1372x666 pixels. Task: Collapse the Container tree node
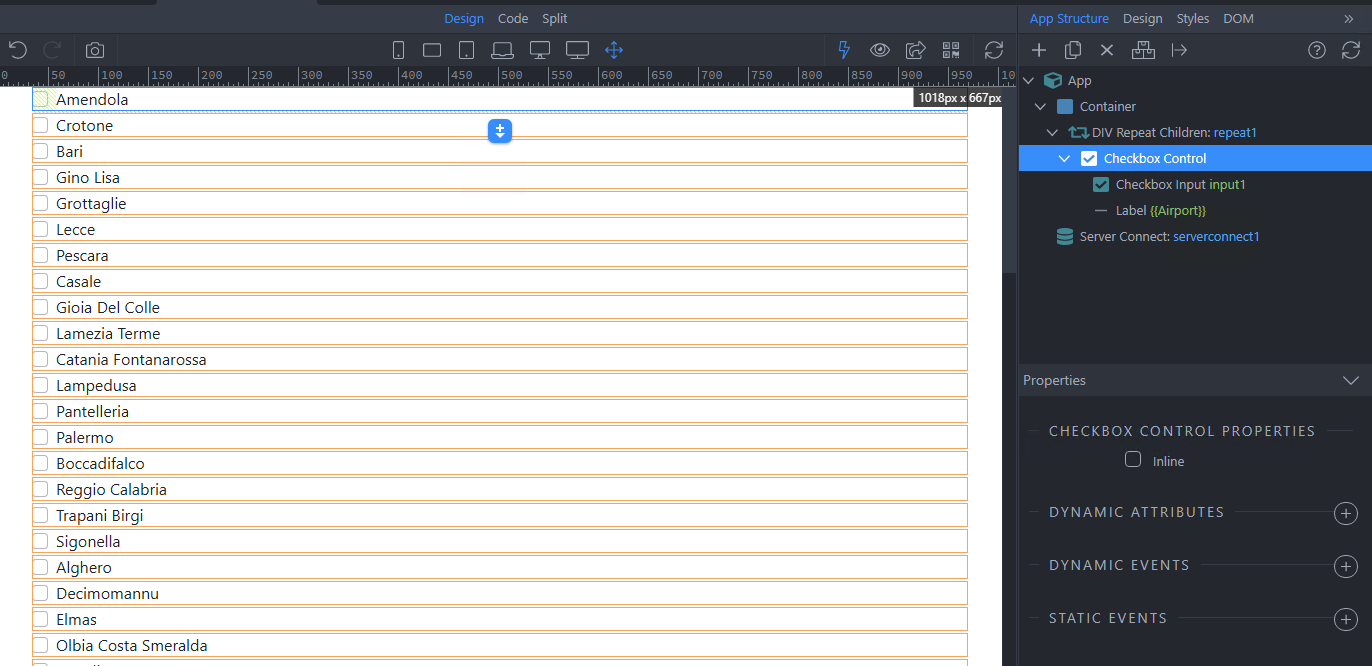pyautogui.click(x=1041, y=107)
